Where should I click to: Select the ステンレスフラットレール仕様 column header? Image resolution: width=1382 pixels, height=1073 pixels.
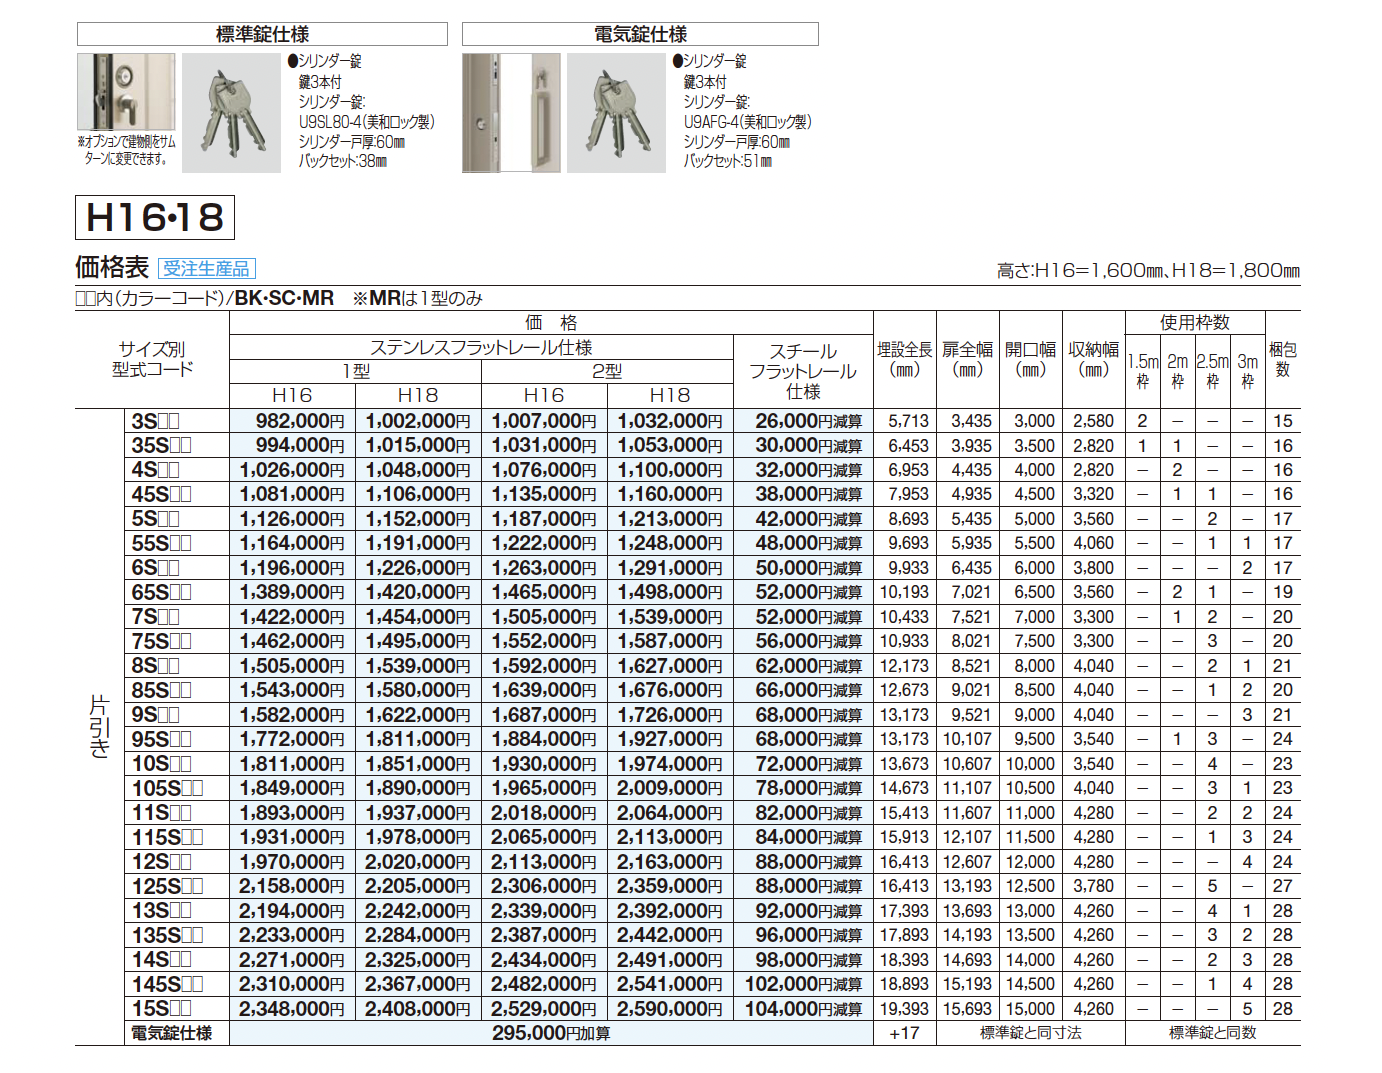coord(481,348)
